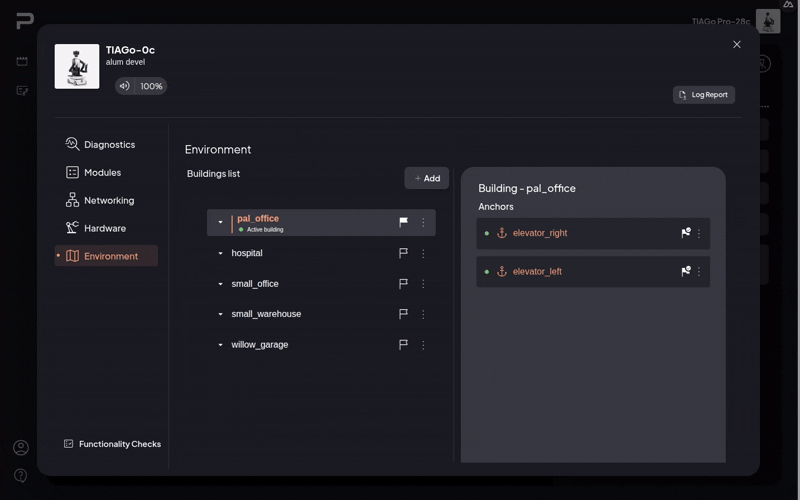Click the 100% volume value
This screenshot has width=800, height=500.
pyautogui.click(x=151, y=86)
